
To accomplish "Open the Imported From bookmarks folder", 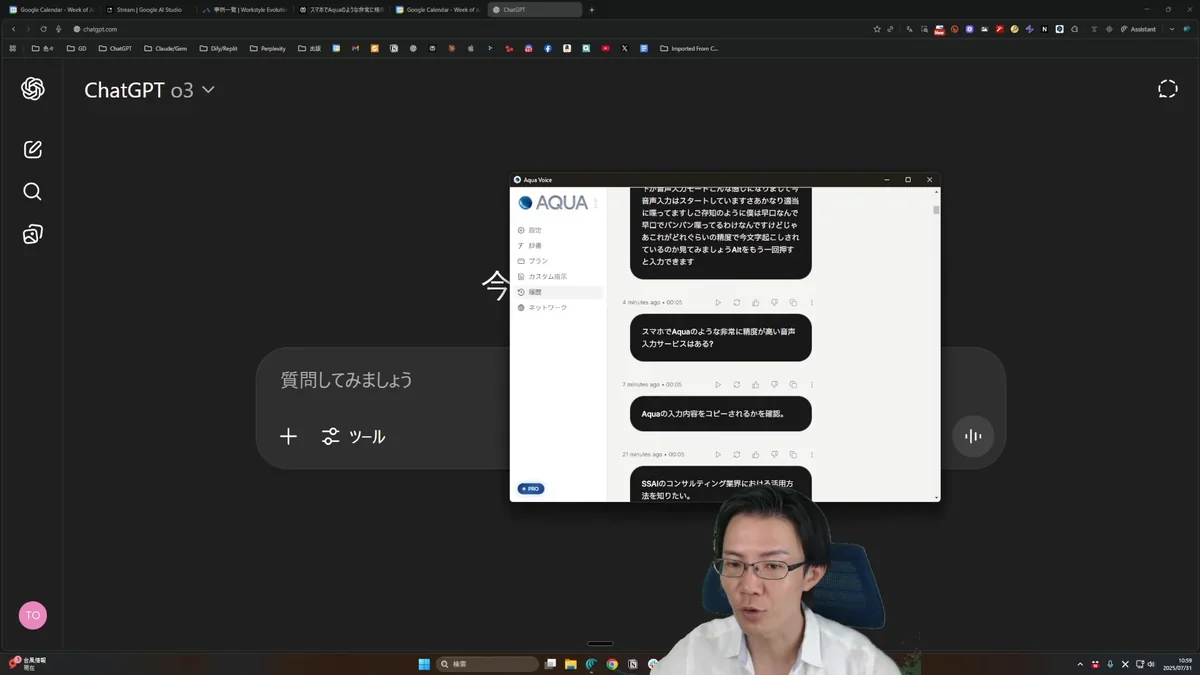I will point(689,48).
